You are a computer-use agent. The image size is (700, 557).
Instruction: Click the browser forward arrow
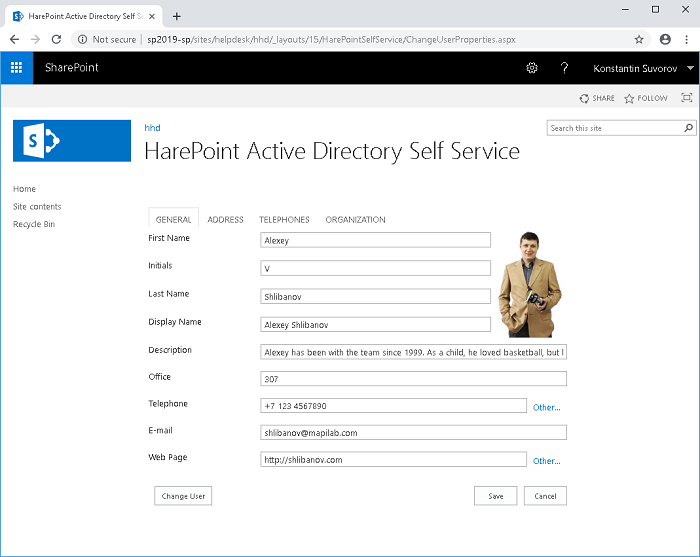coord(35,39)
